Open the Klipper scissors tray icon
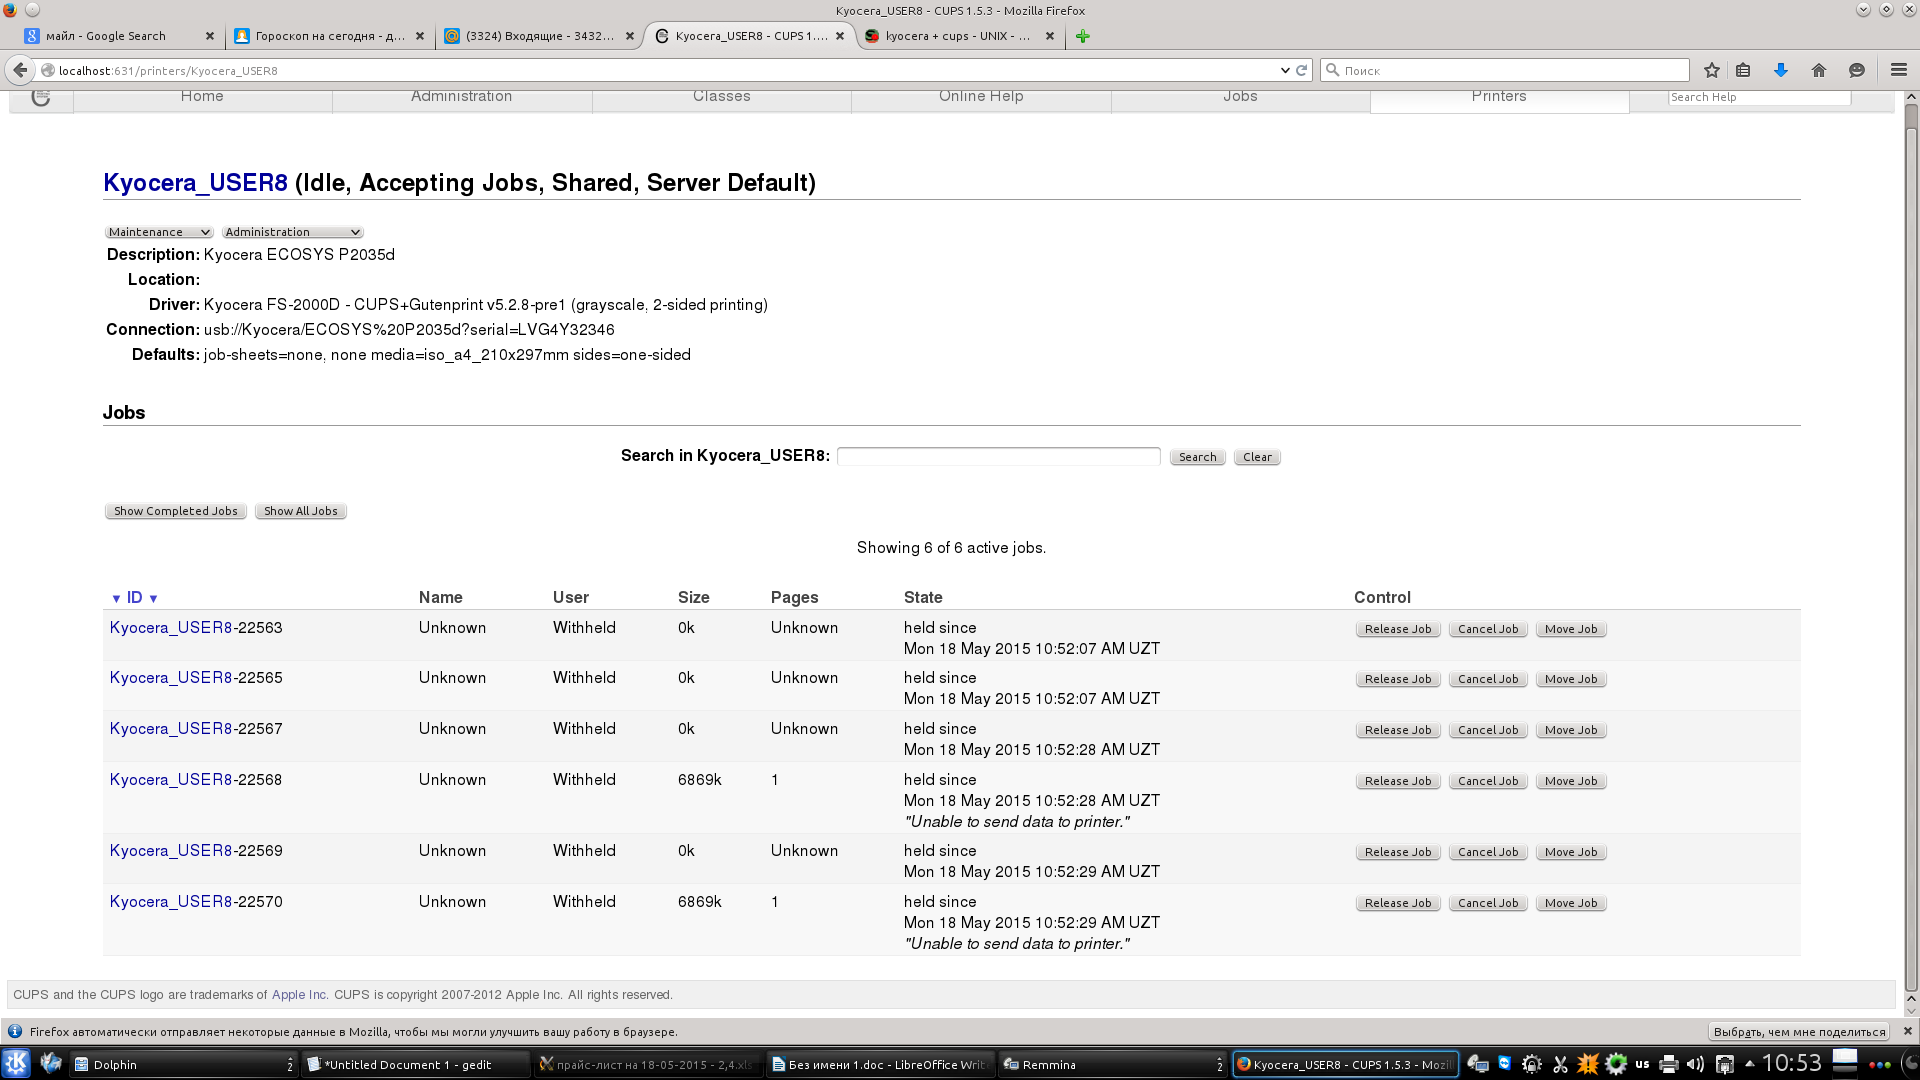Screen dimensions: 1920x1080 (1560, 1064)
